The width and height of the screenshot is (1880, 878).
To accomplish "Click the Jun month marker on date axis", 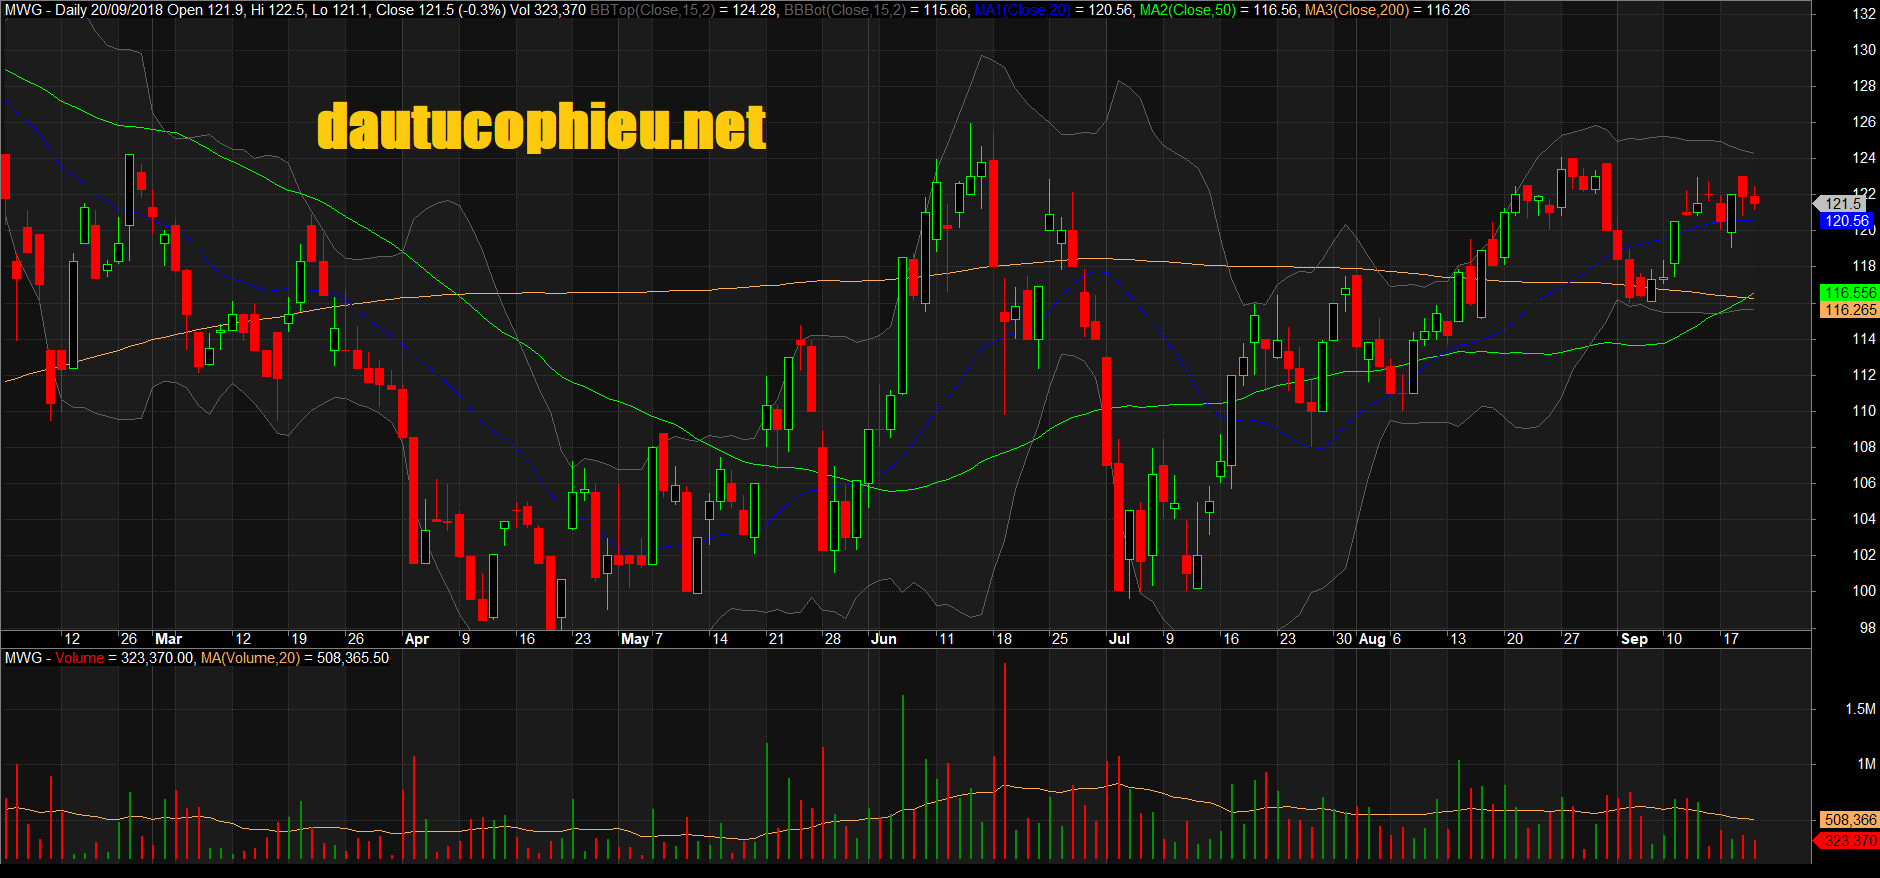I will tap(884, 639).
